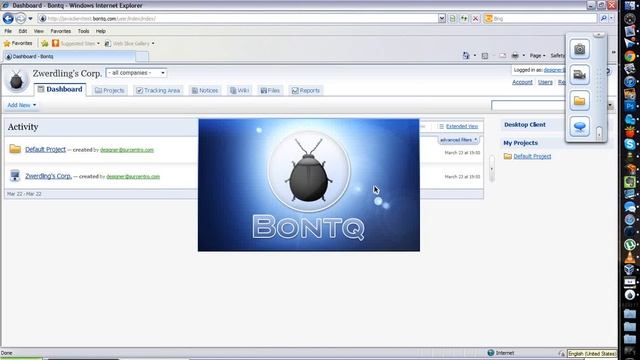Click the Add to Favorites Bar icon
Screen dimensions: 640x360
pyautogui.click(x=45, y=43)
